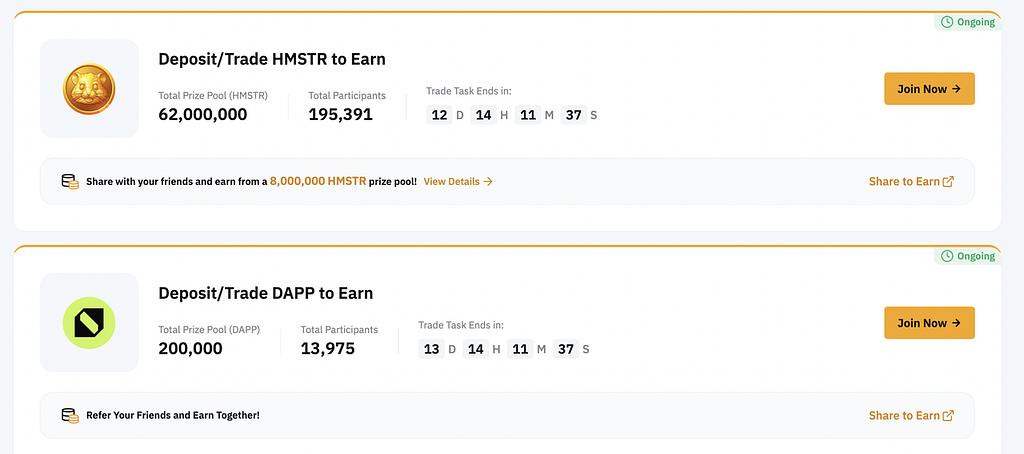Click clock icon on HMSTR Ongoing badge
The image size is (1024, 454).
tap(947, 22)
